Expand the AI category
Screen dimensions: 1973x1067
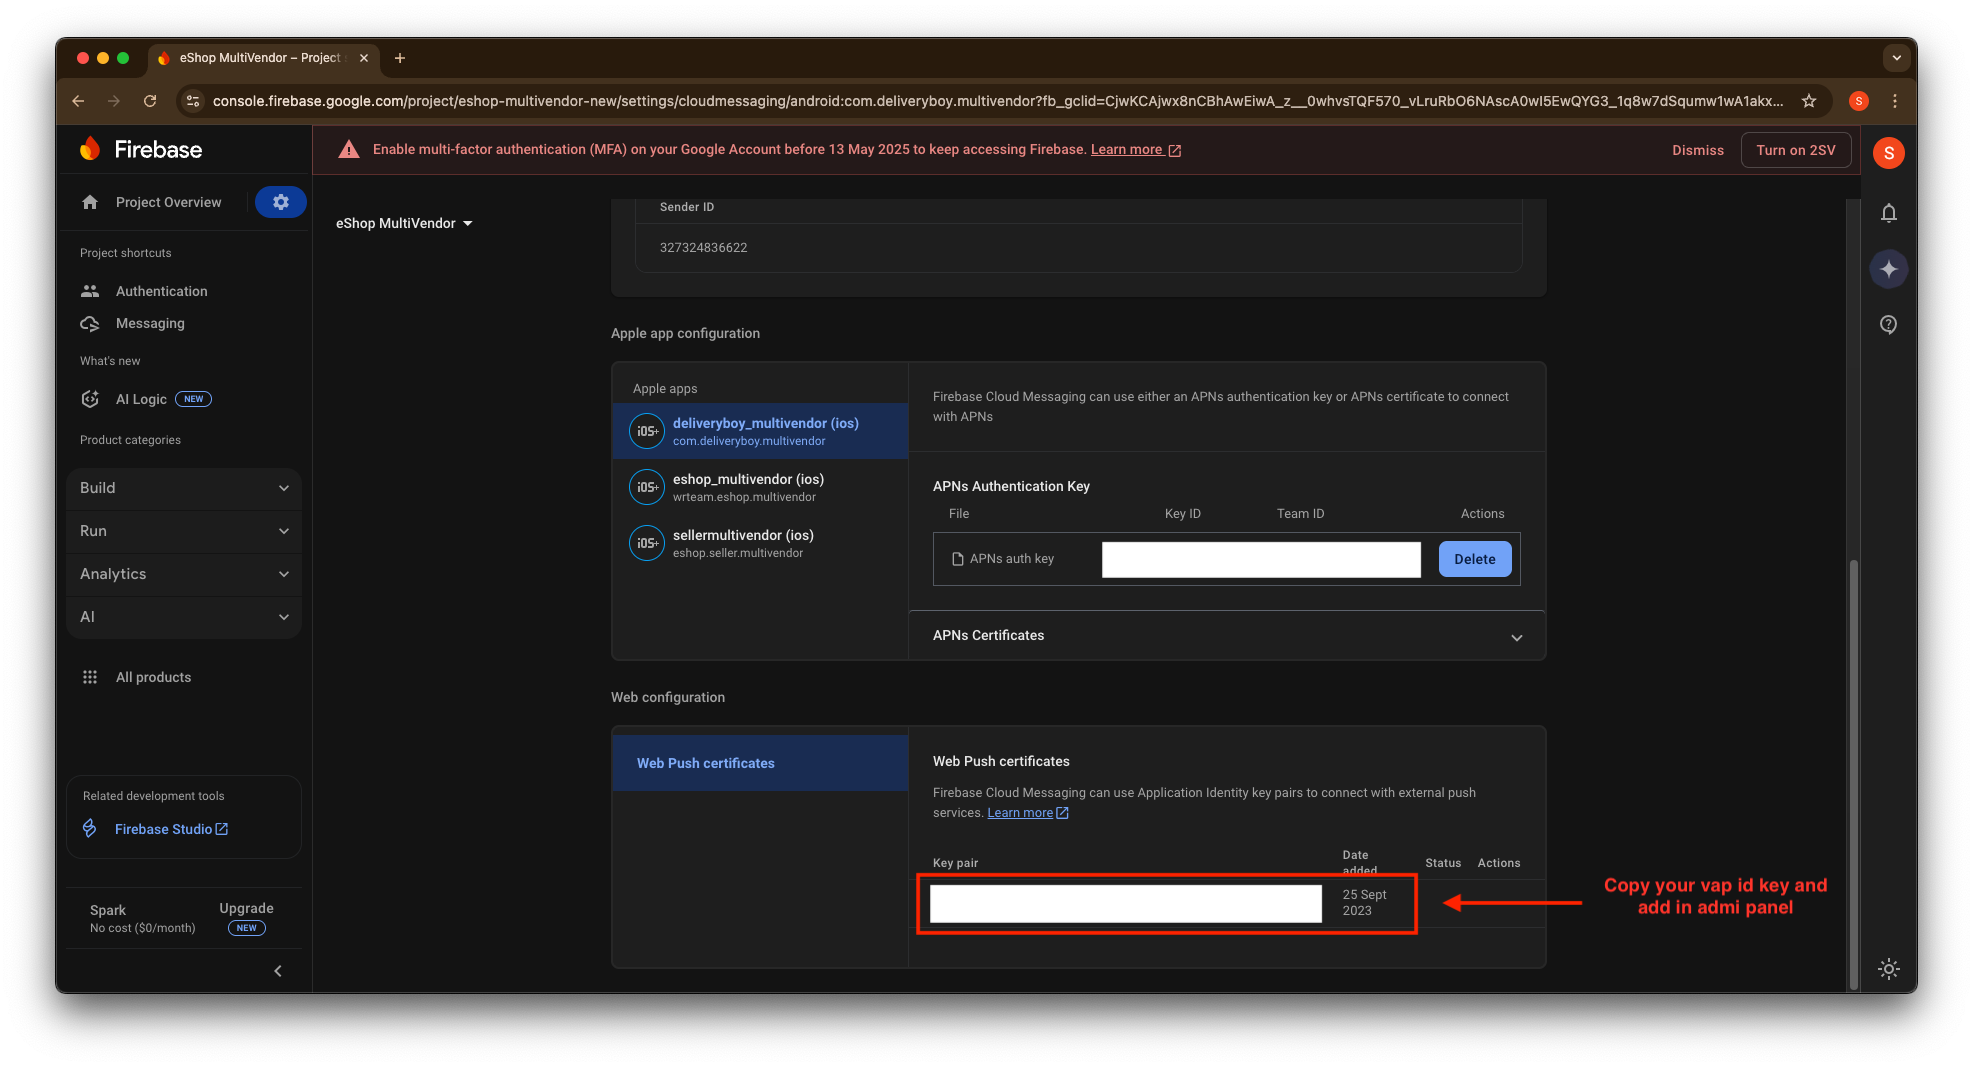click(184, 617)
